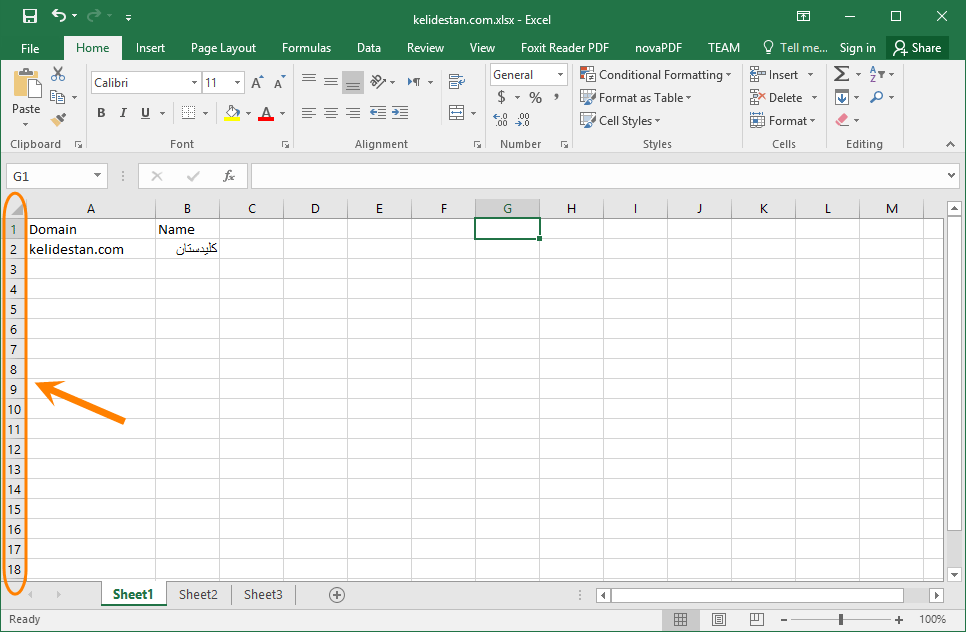Screen dimensions: 966x632
Task: Collapse the ribbon with chevron
Action: click(x=950, y=144)
